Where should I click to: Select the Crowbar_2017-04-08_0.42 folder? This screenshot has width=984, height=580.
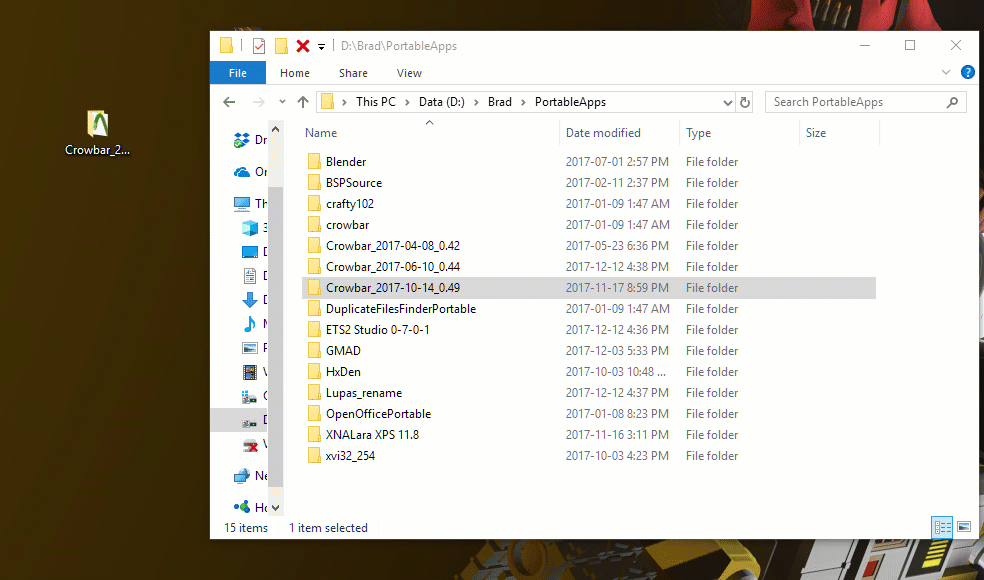[x=392, y=246]
